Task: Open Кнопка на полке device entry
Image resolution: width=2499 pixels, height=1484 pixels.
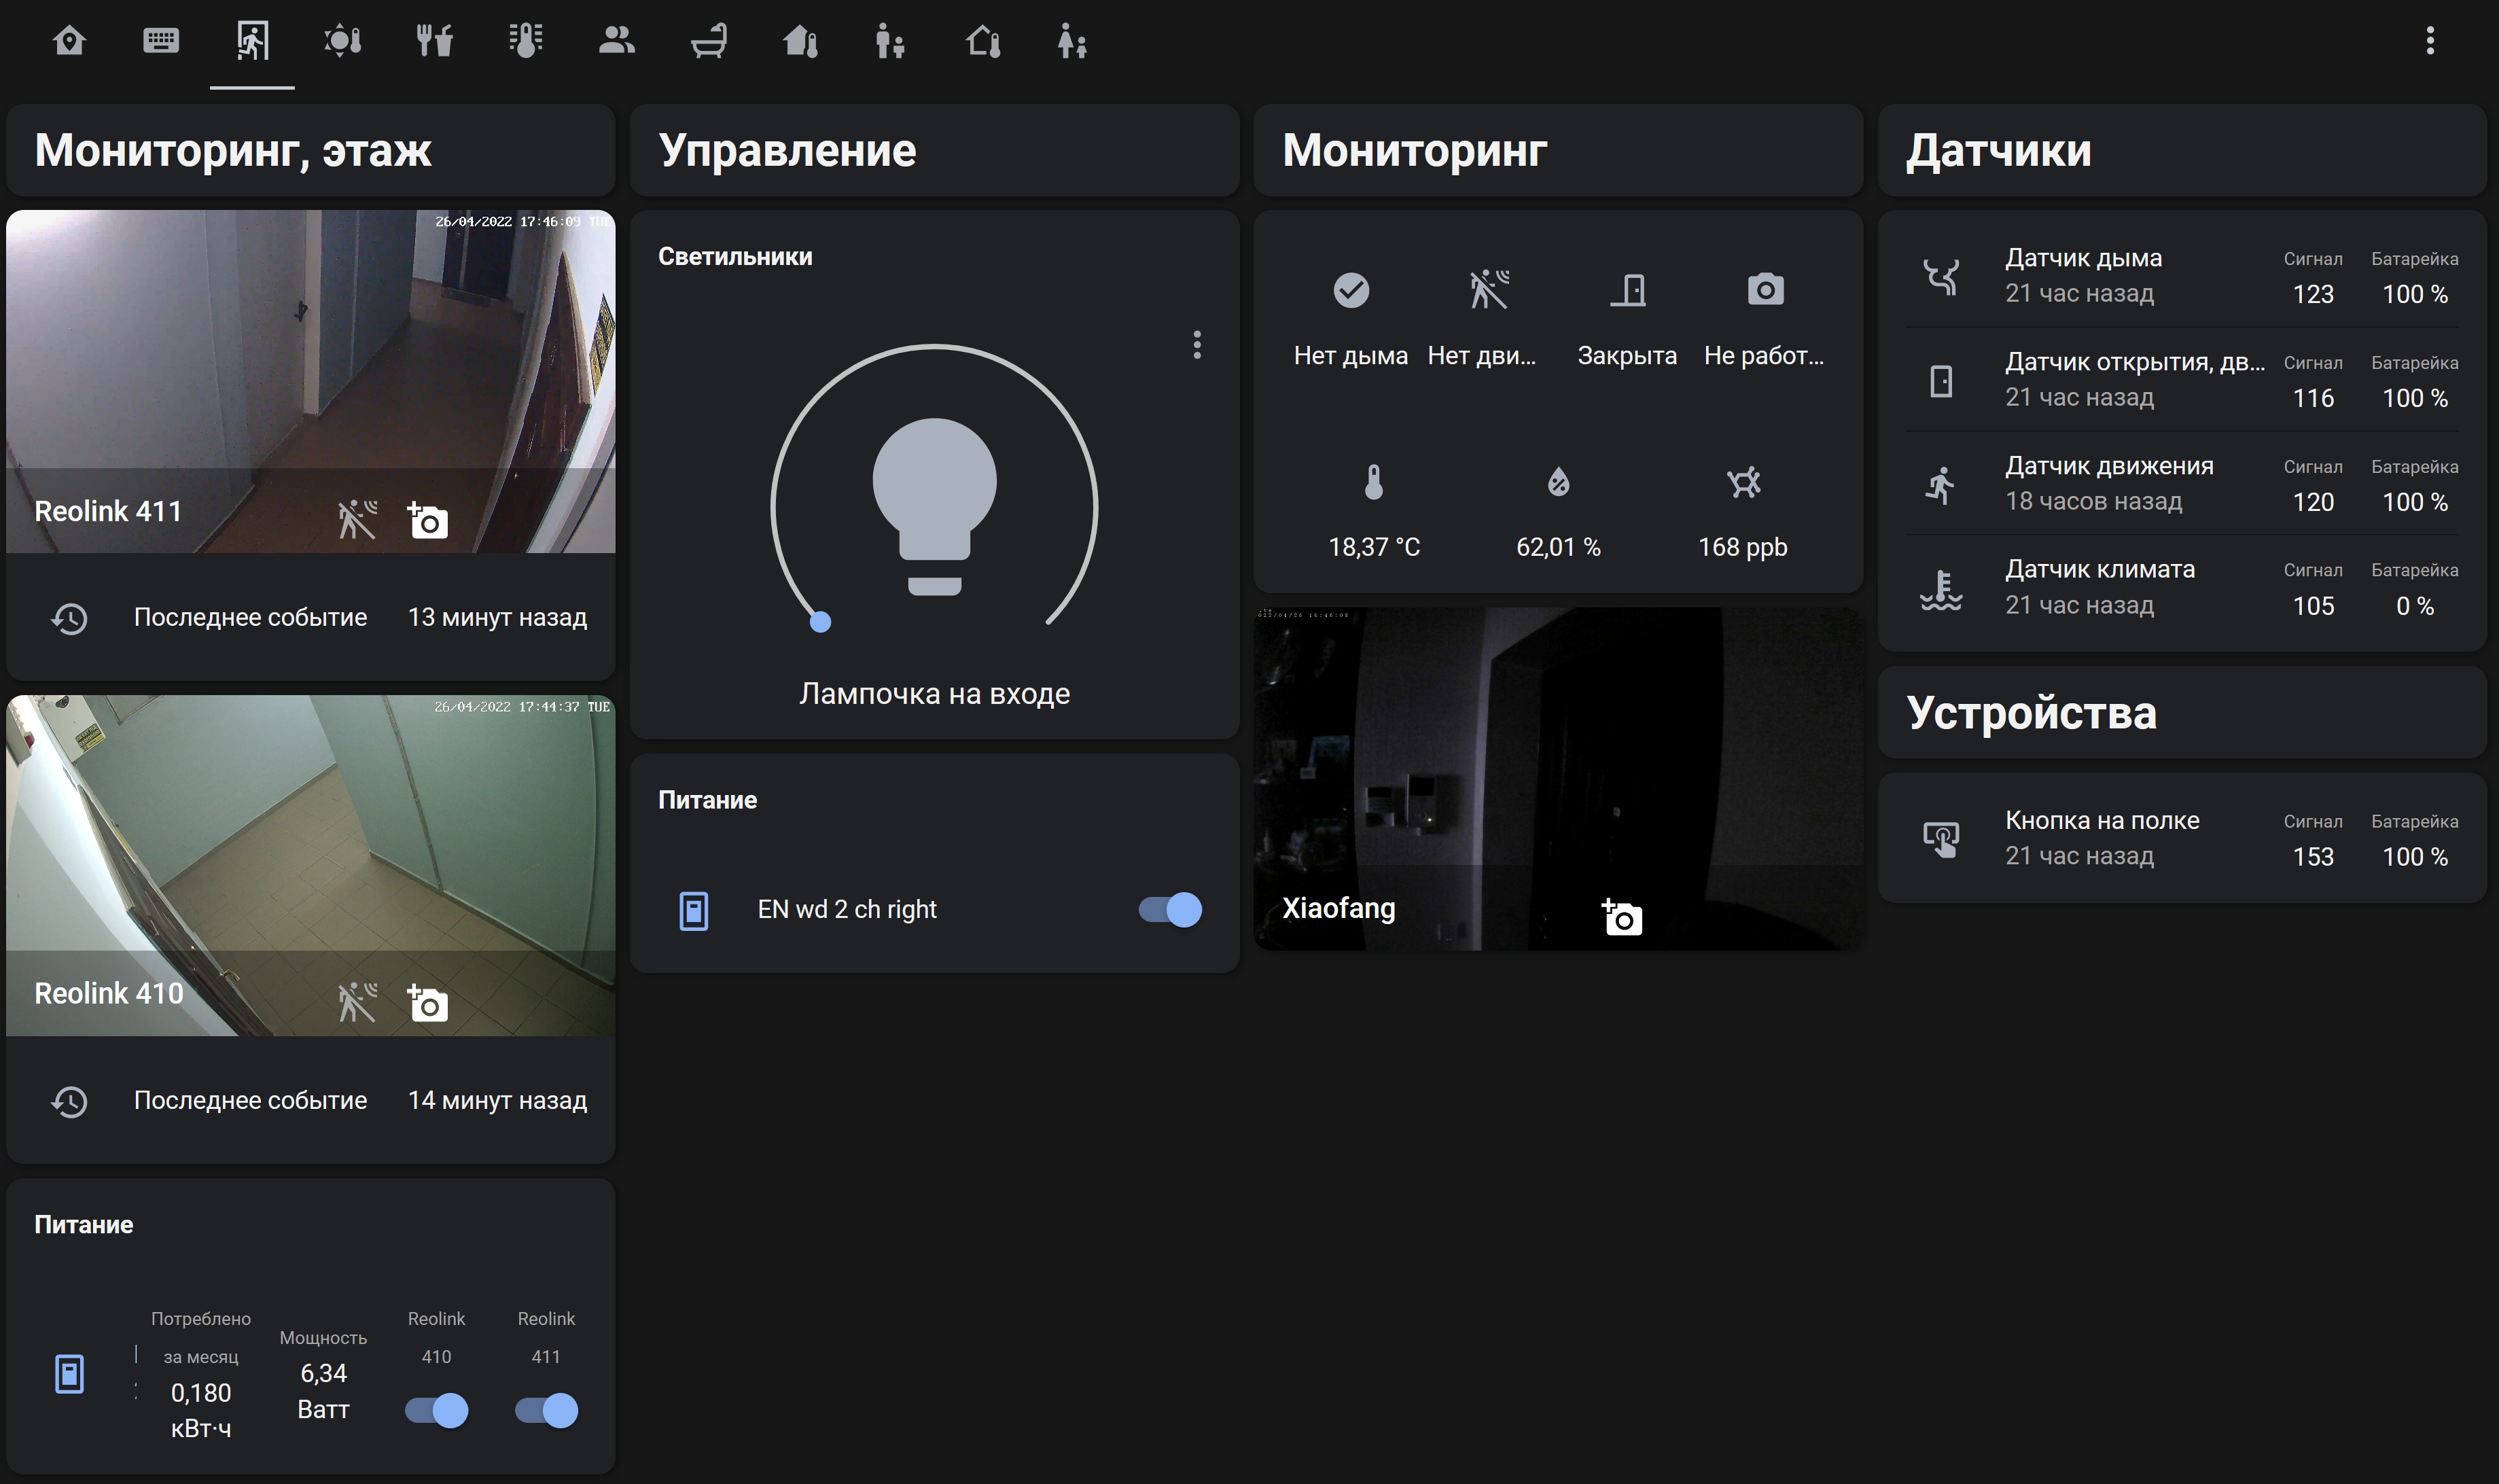Action: click(2101, 837)
